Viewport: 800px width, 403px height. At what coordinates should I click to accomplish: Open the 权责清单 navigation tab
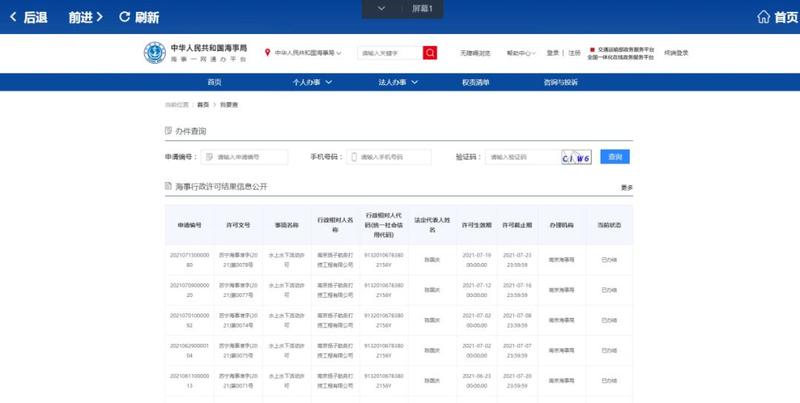click(476, 82)
